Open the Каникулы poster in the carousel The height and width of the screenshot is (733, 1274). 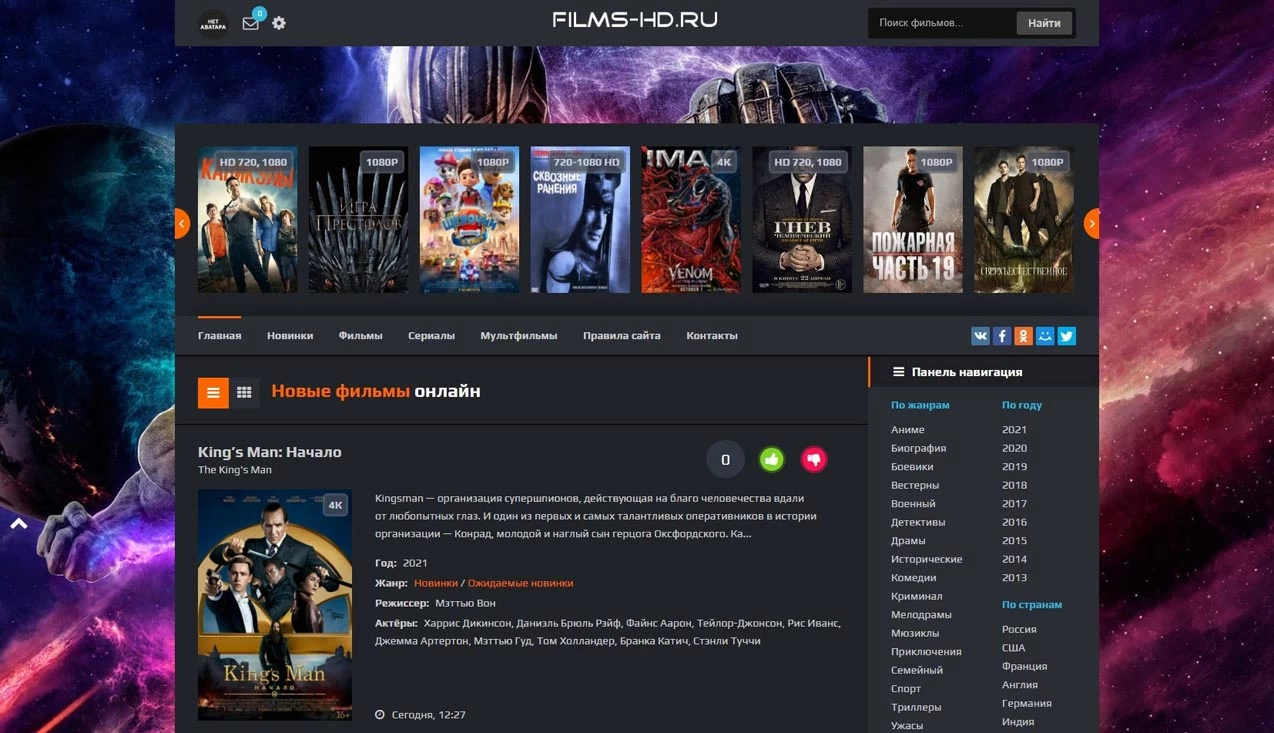(x=247, y=220)
